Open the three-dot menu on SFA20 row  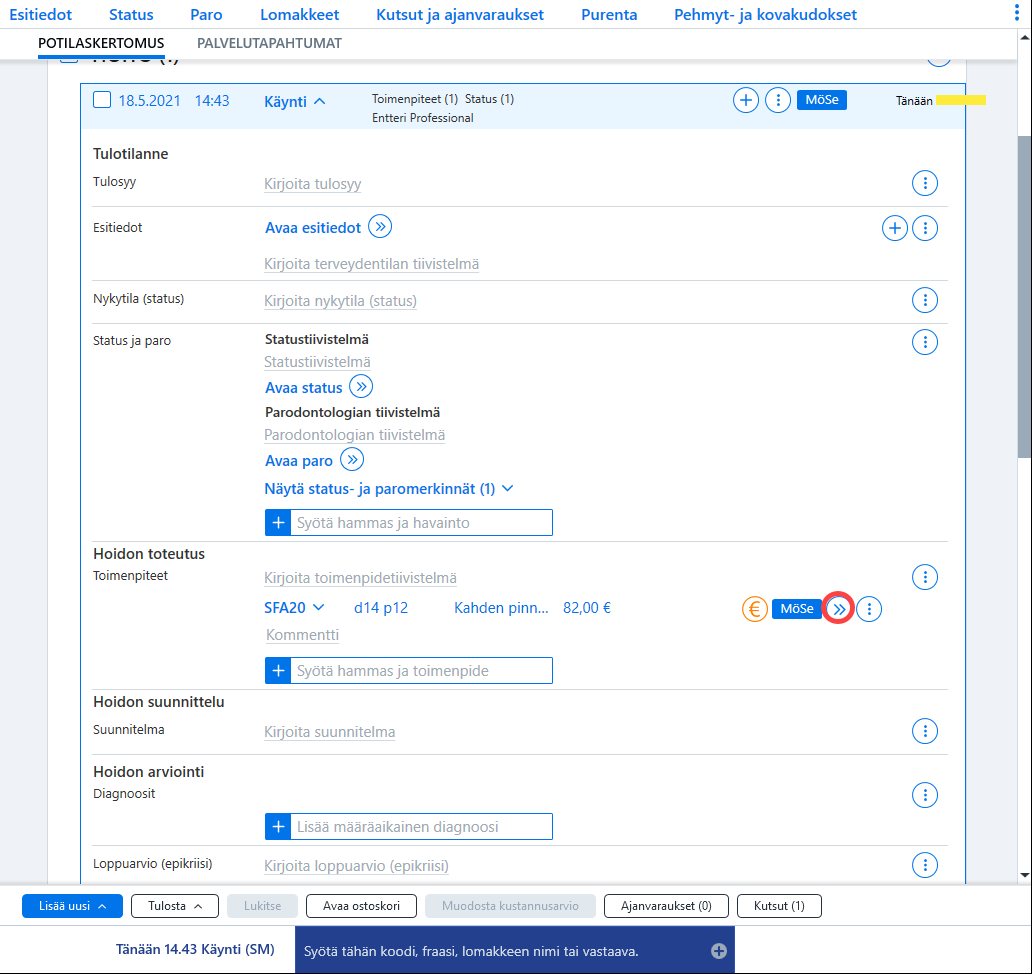pos(869,609)
